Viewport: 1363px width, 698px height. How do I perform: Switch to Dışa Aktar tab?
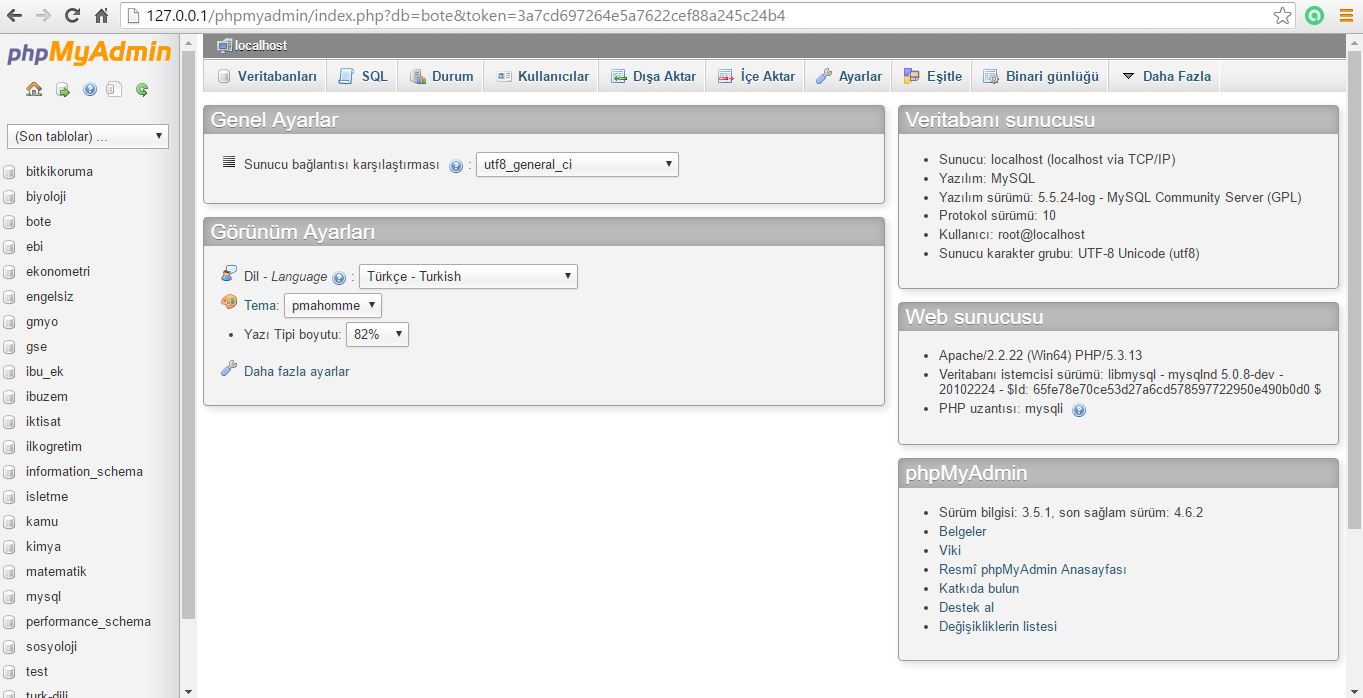[x=653, y=76]
